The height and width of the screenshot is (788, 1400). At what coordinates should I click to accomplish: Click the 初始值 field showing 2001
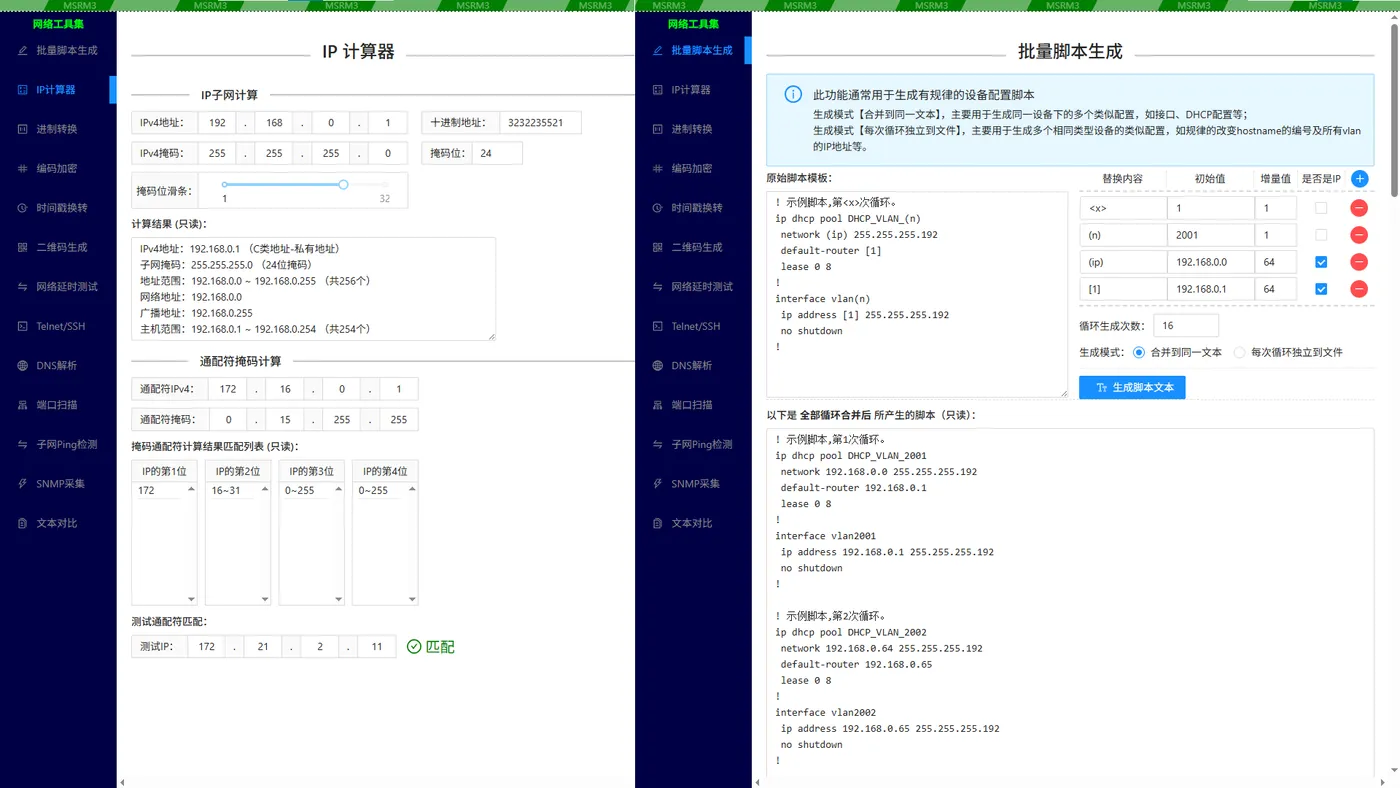1210,235
